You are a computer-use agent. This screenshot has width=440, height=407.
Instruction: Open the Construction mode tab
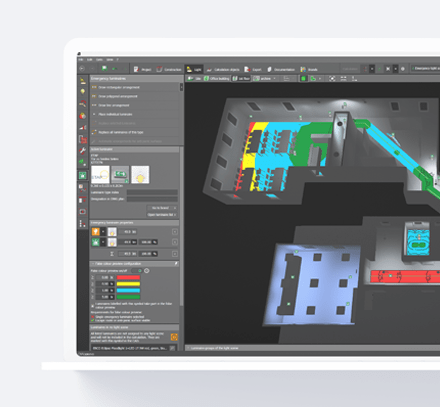coord(169,69)
